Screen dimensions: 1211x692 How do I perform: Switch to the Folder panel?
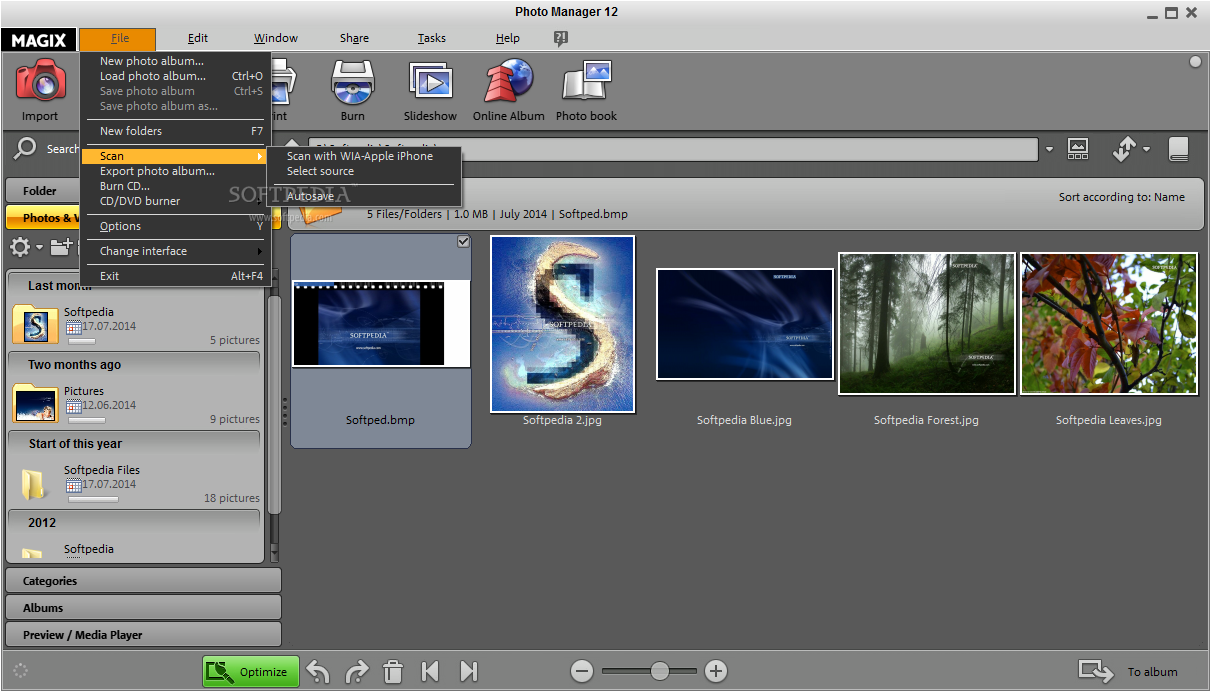click(x=43, y=190)
